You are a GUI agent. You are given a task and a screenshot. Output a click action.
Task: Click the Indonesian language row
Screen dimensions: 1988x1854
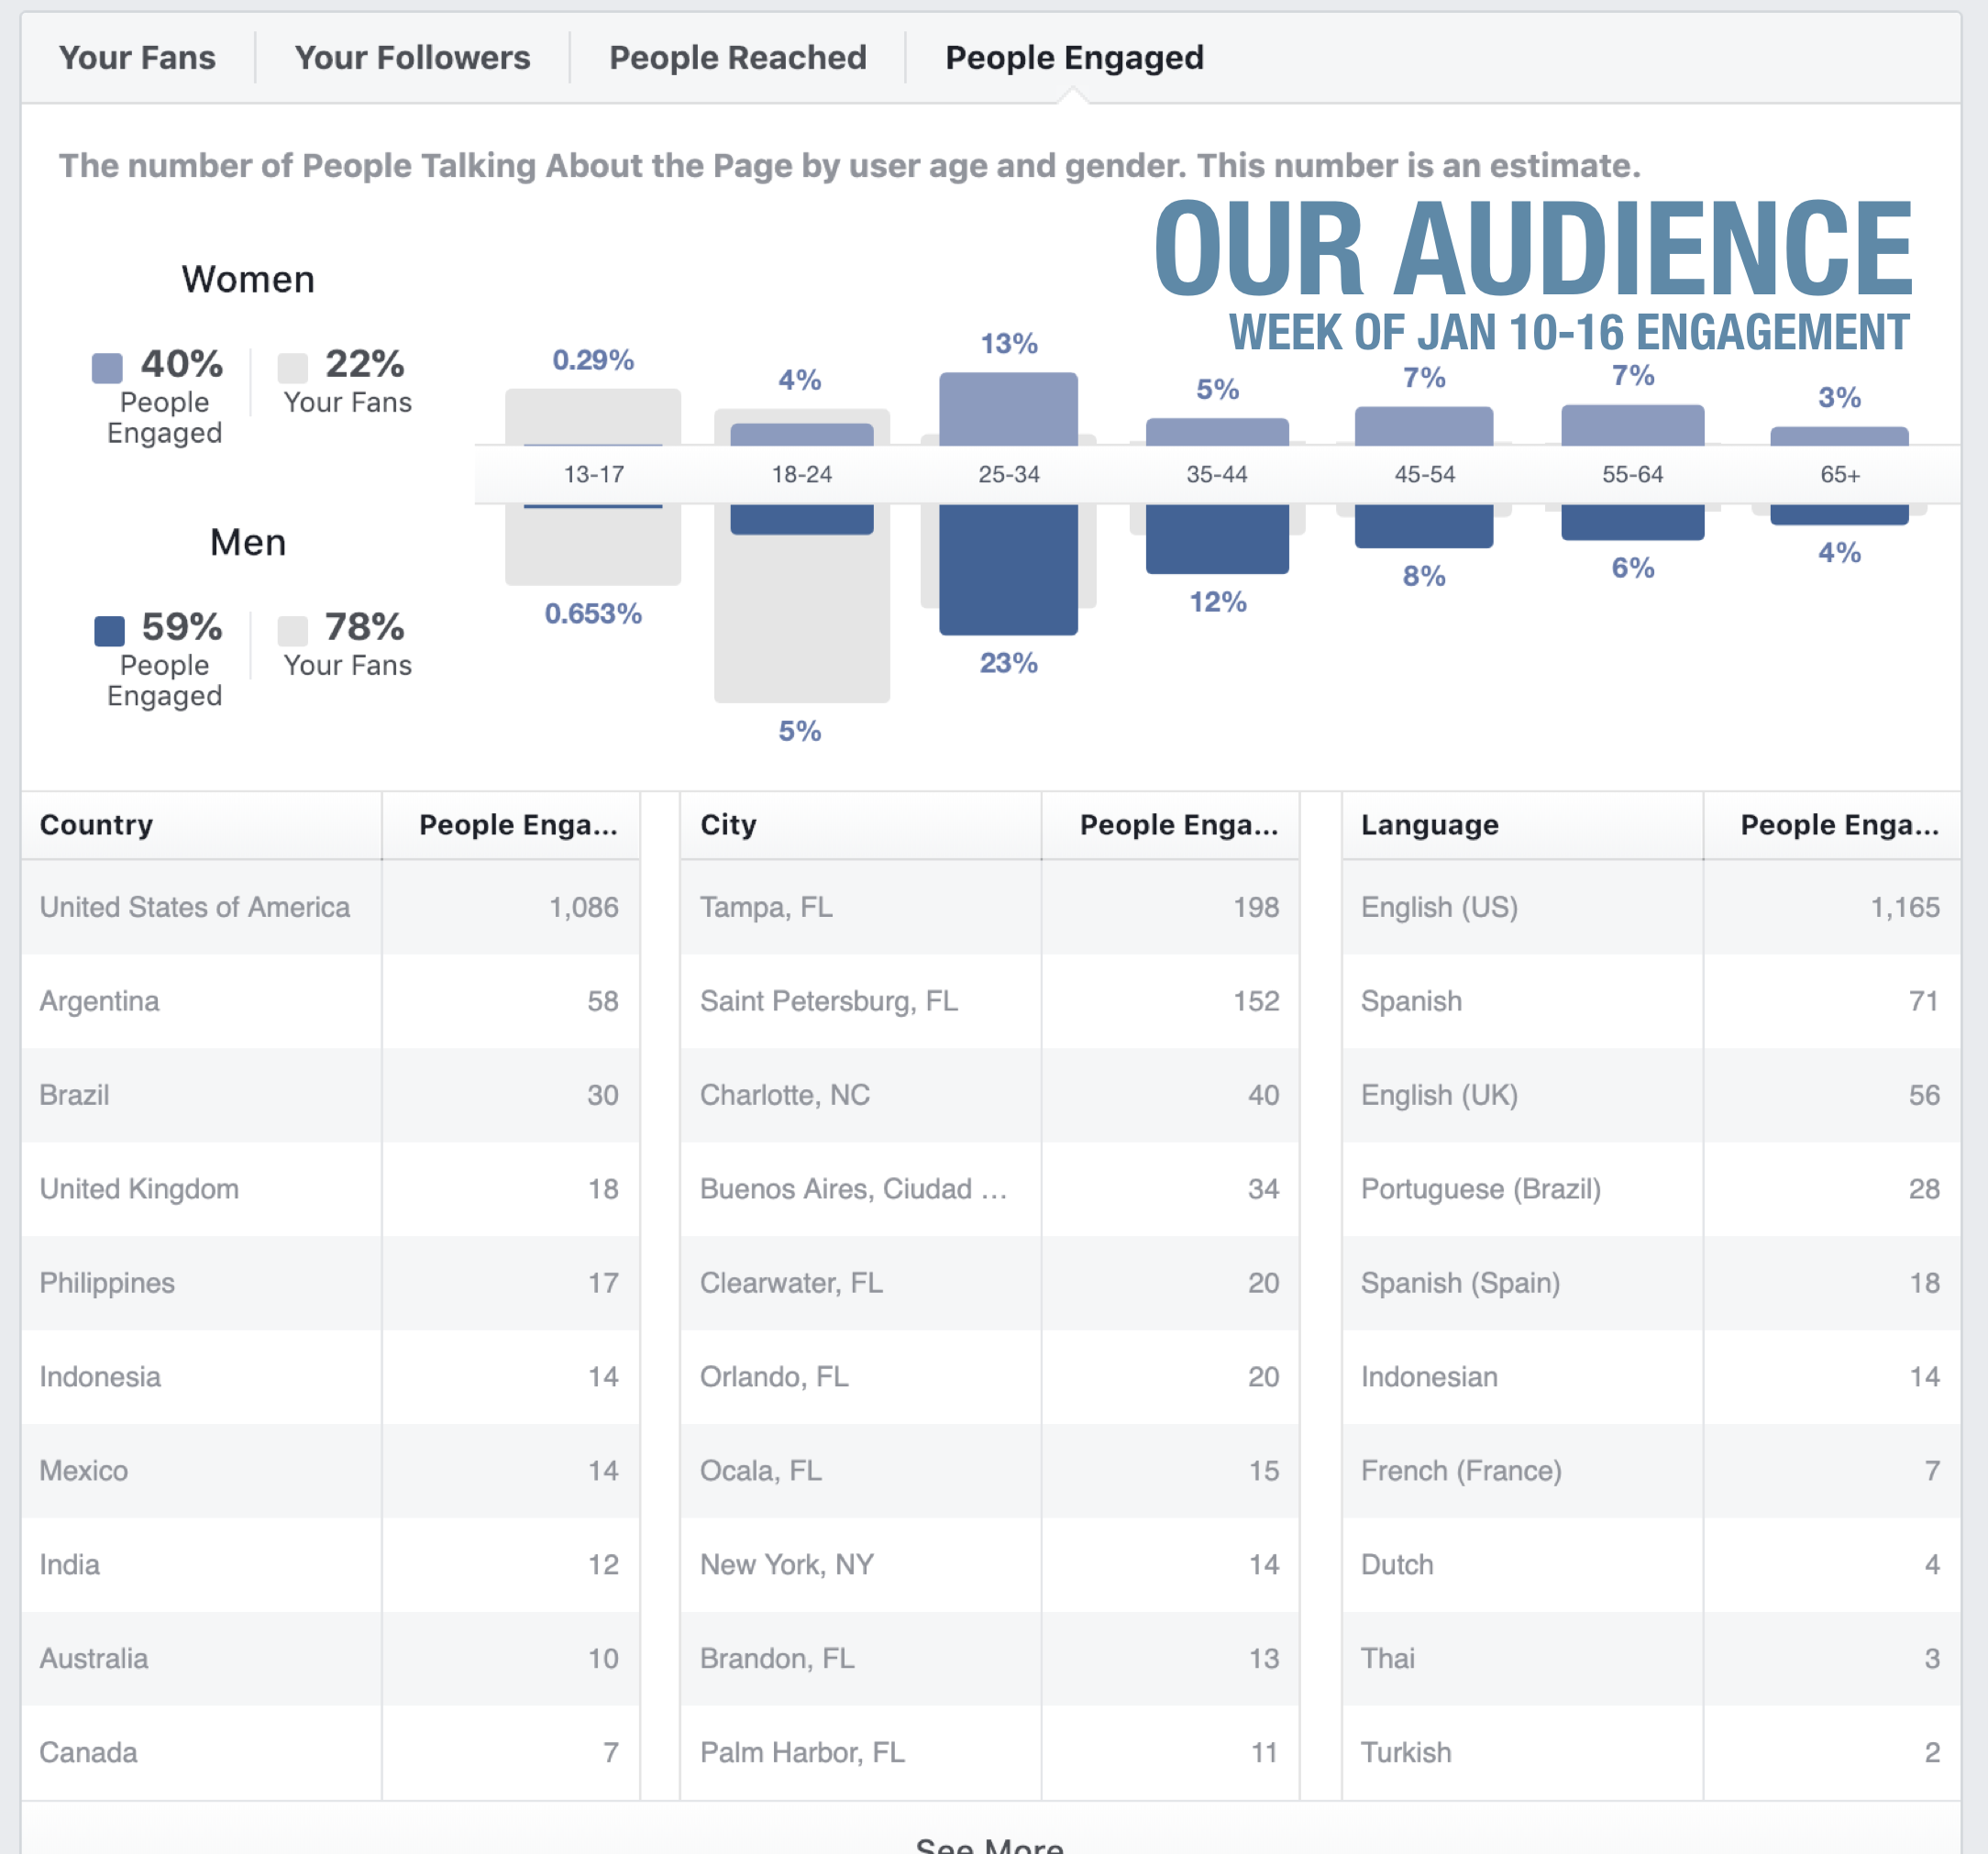coord(1651,1377)
